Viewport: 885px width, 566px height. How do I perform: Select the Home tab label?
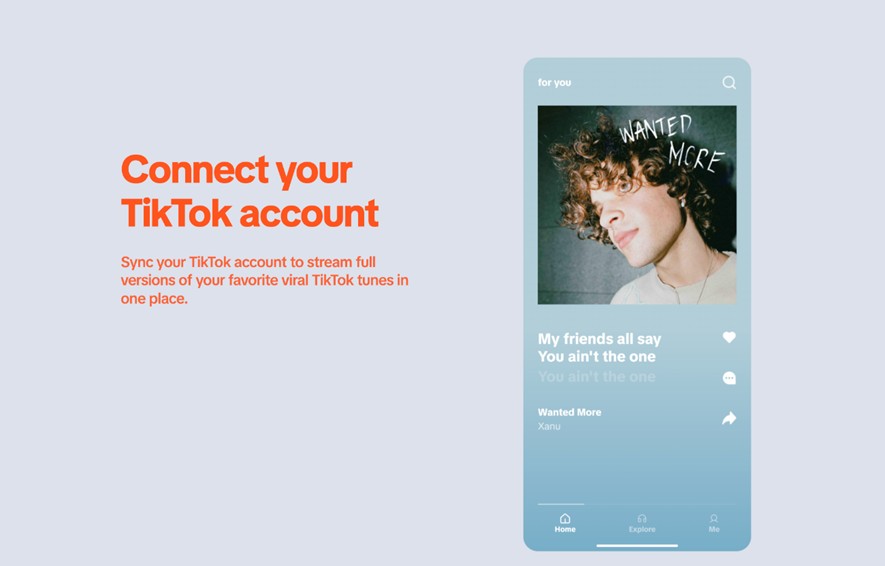[x=565, y=529]
